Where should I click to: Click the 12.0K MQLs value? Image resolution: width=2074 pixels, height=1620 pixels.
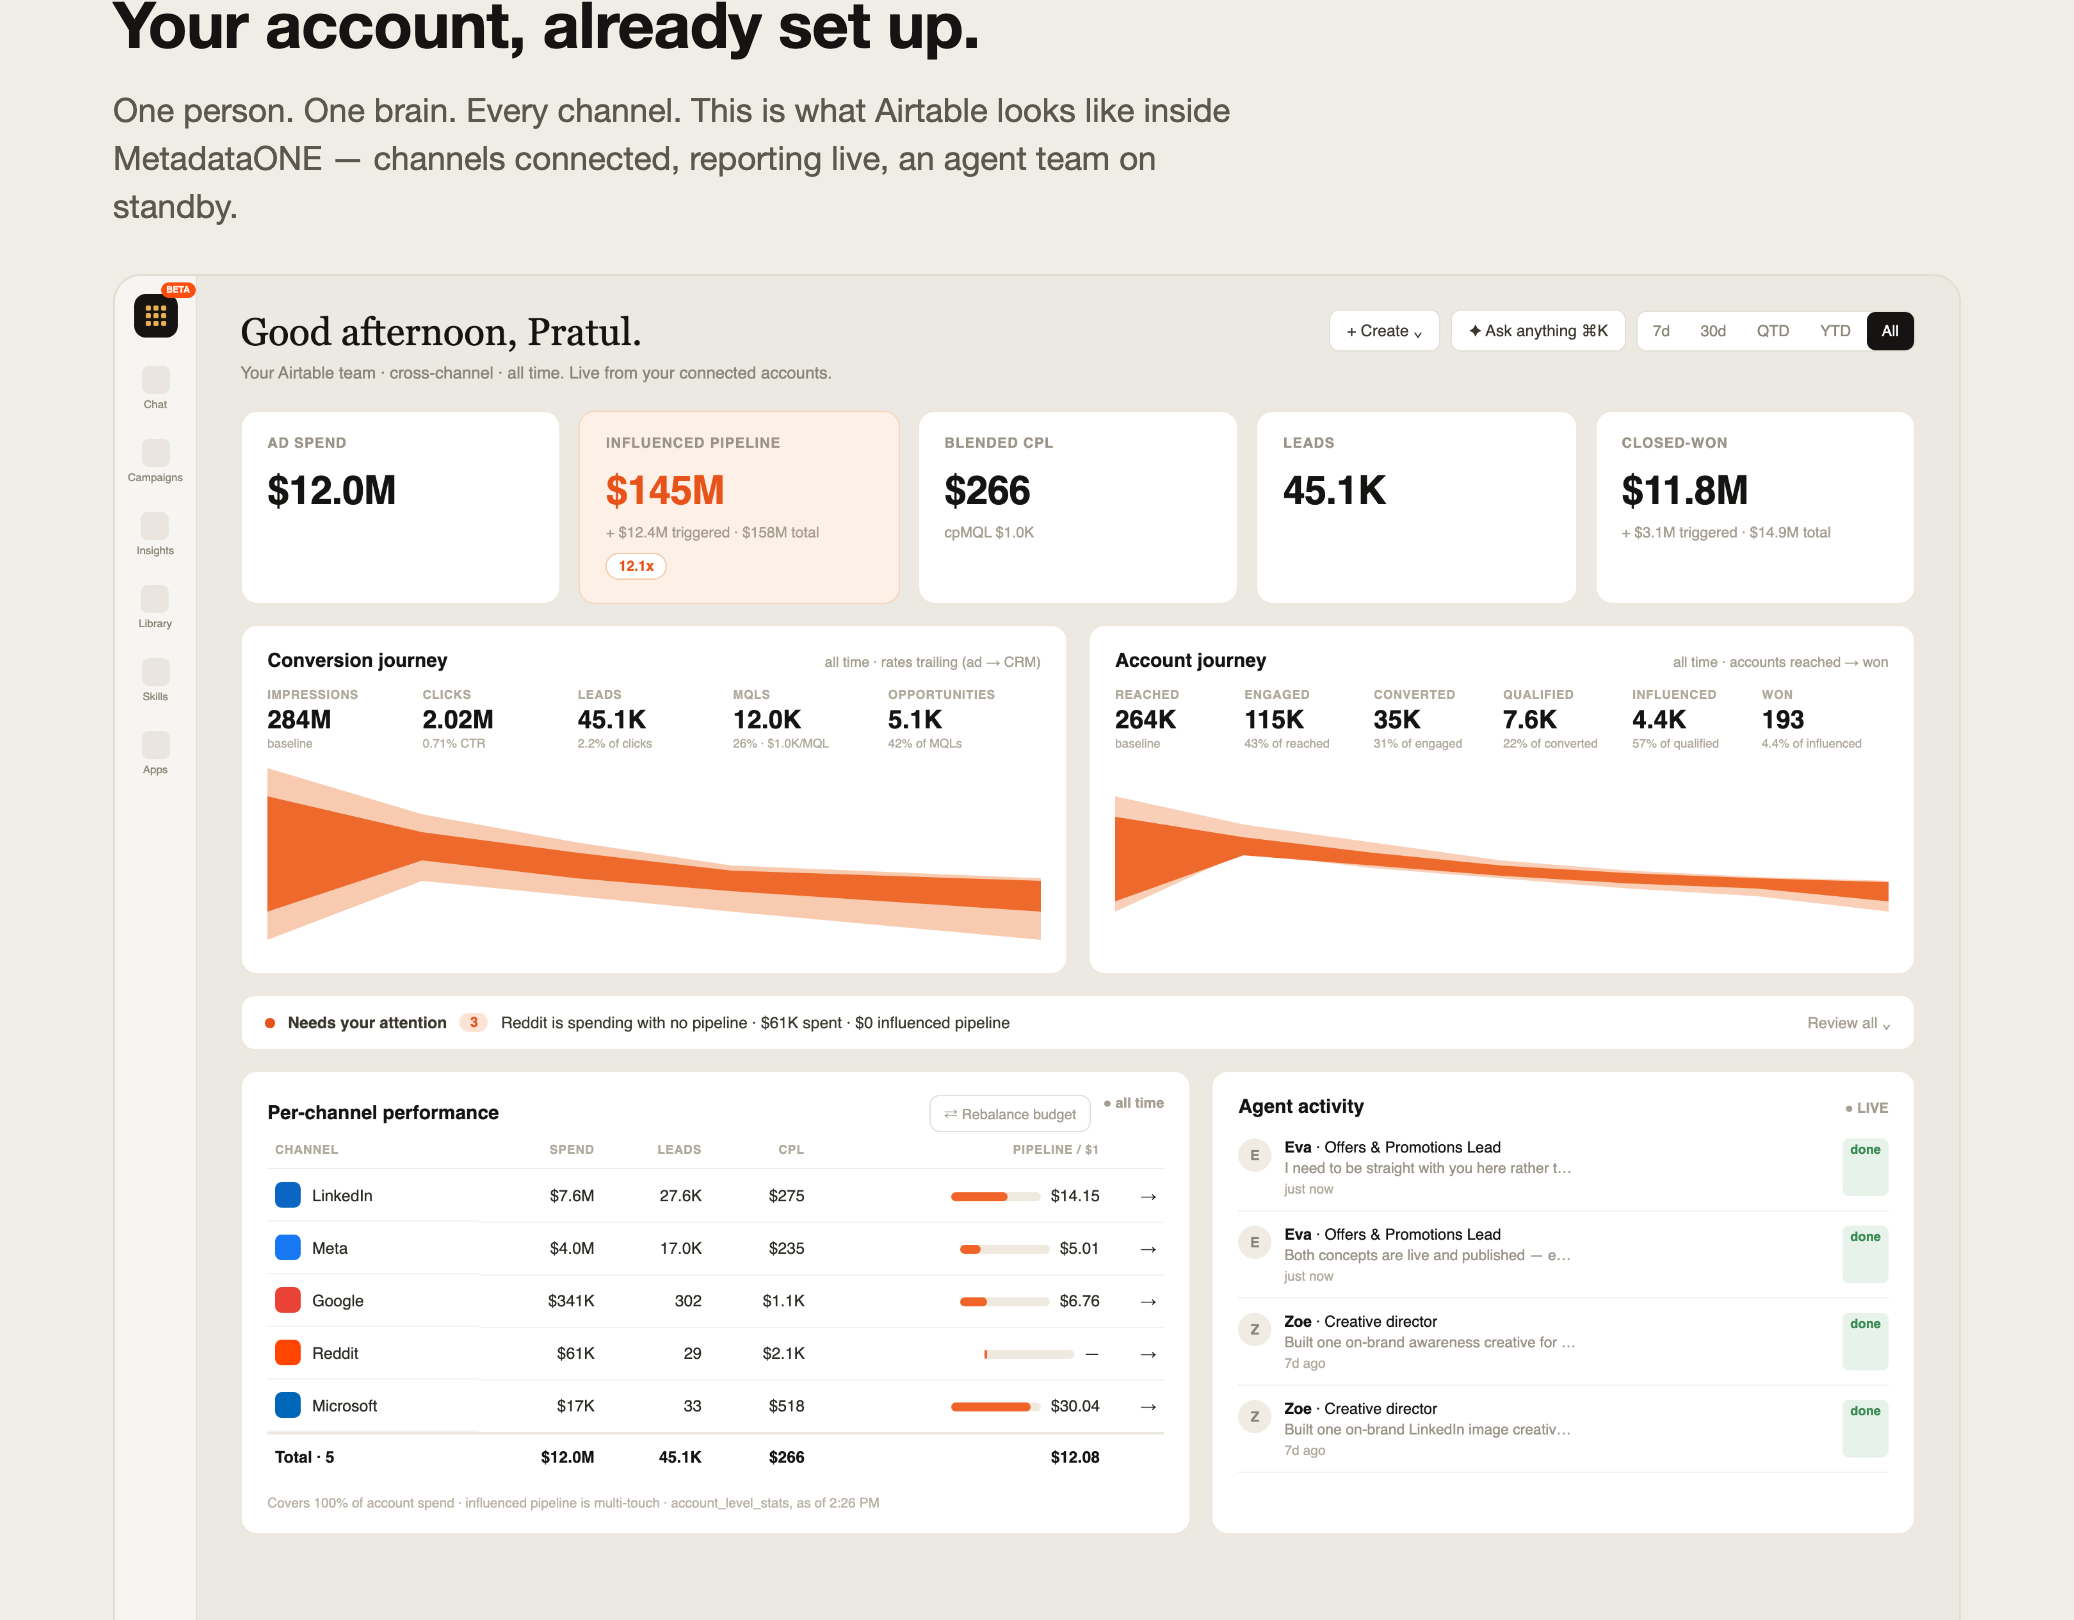767,720
